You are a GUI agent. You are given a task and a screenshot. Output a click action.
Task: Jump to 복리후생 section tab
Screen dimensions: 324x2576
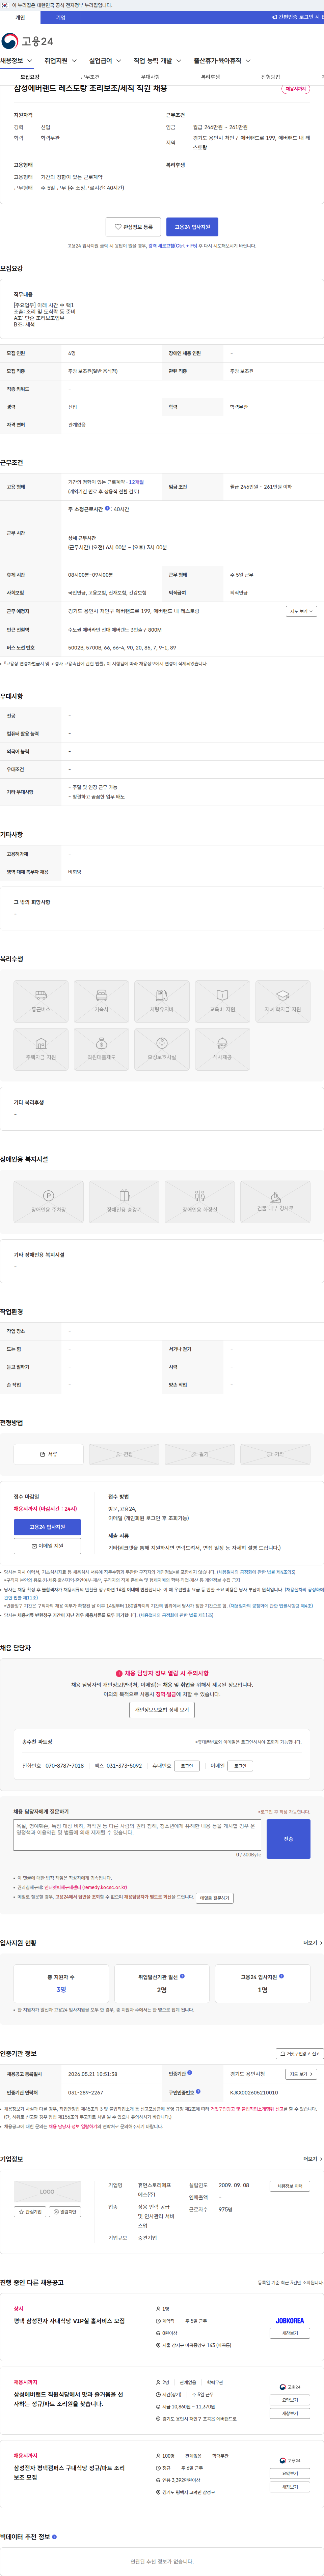210,77
